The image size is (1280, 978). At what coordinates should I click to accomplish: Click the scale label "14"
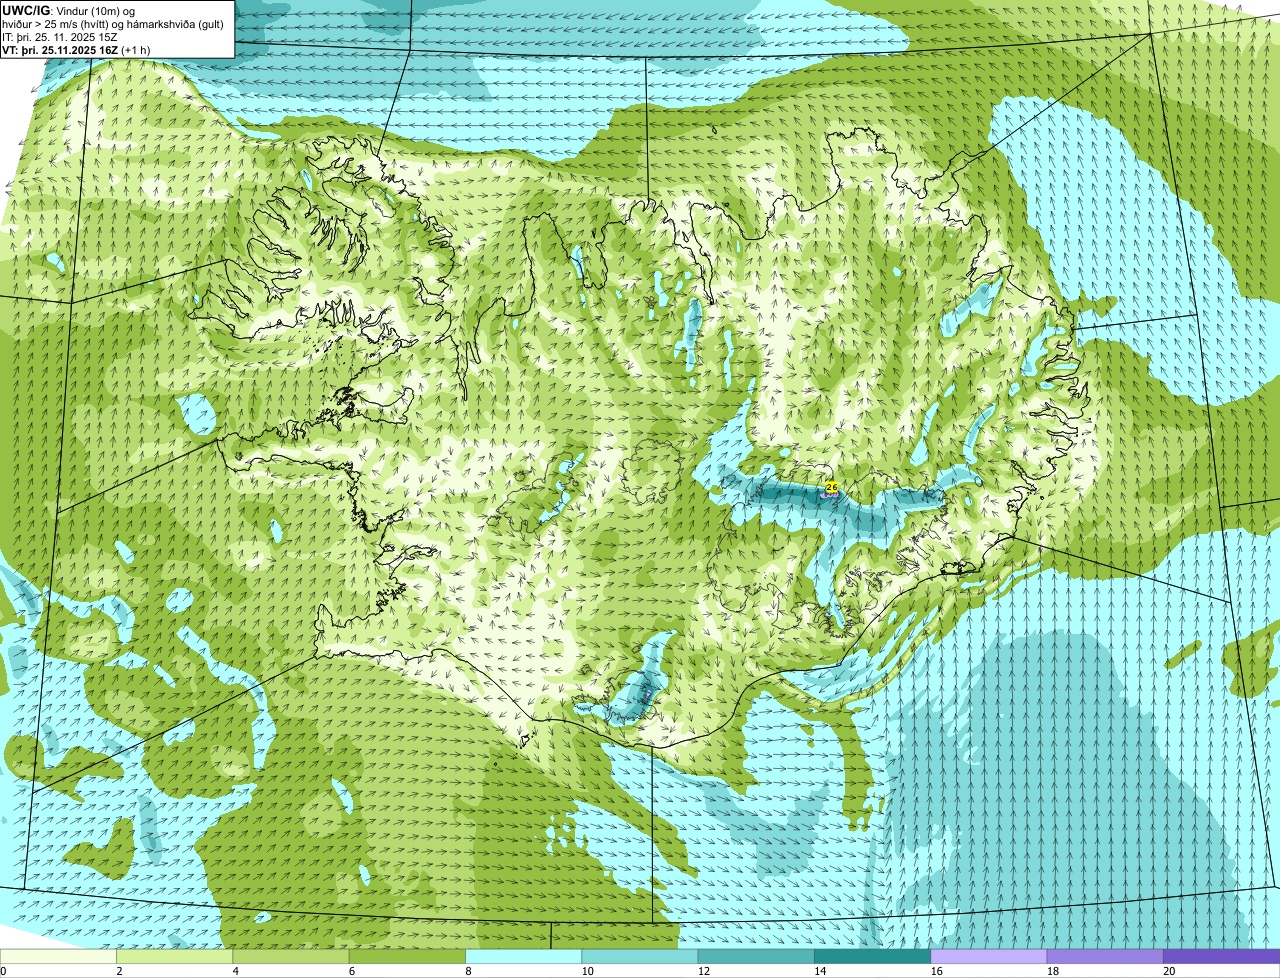tap(820, 971)
